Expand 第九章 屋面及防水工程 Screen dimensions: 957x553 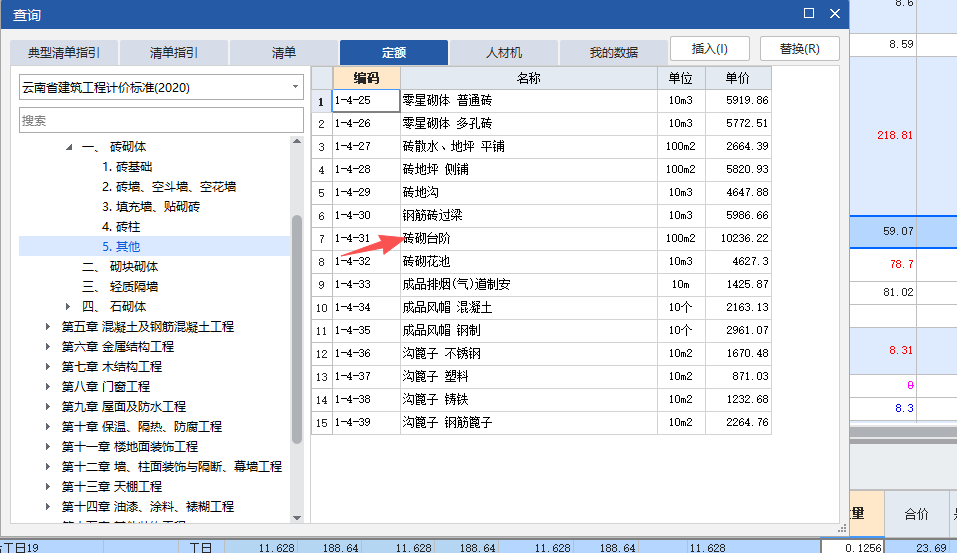48,407
